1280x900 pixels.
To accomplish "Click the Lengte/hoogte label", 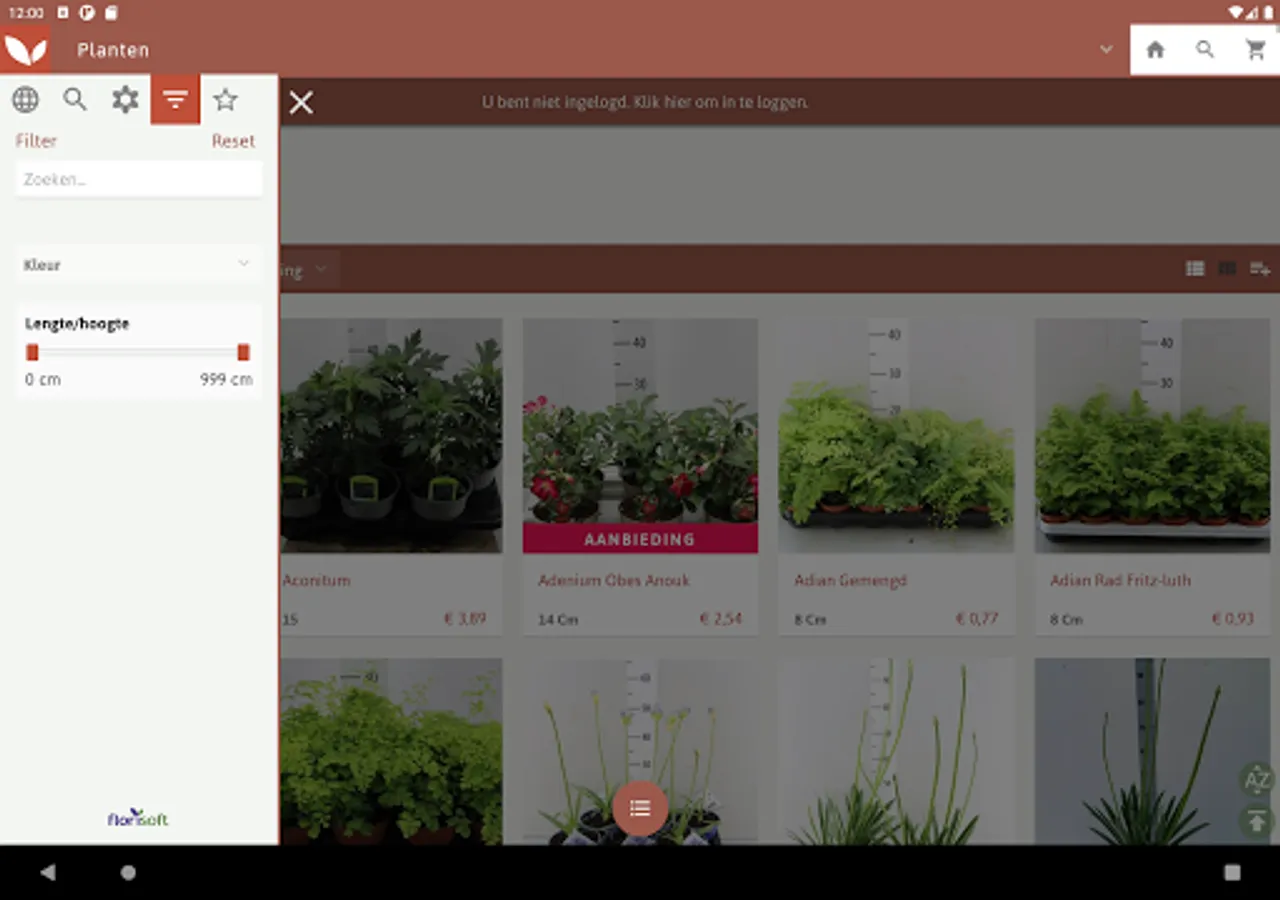I will [77, 324].
